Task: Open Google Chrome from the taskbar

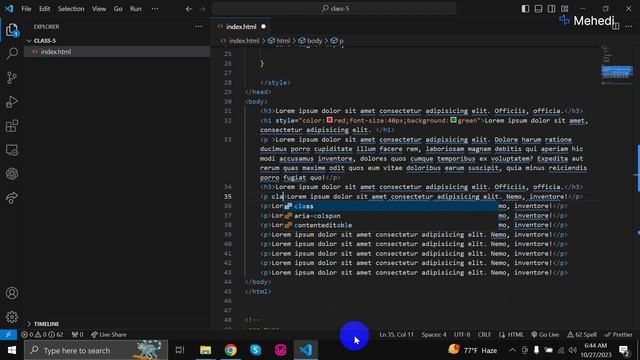Action: pos(231,350)
